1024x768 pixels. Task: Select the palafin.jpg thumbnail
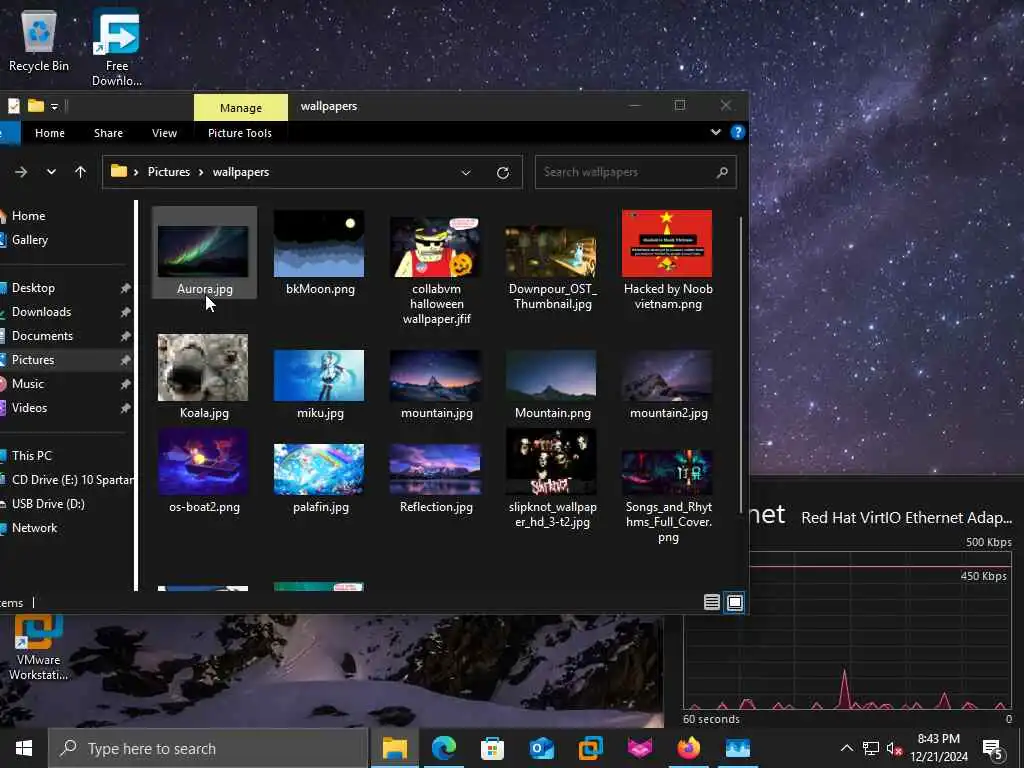(319, 470)
